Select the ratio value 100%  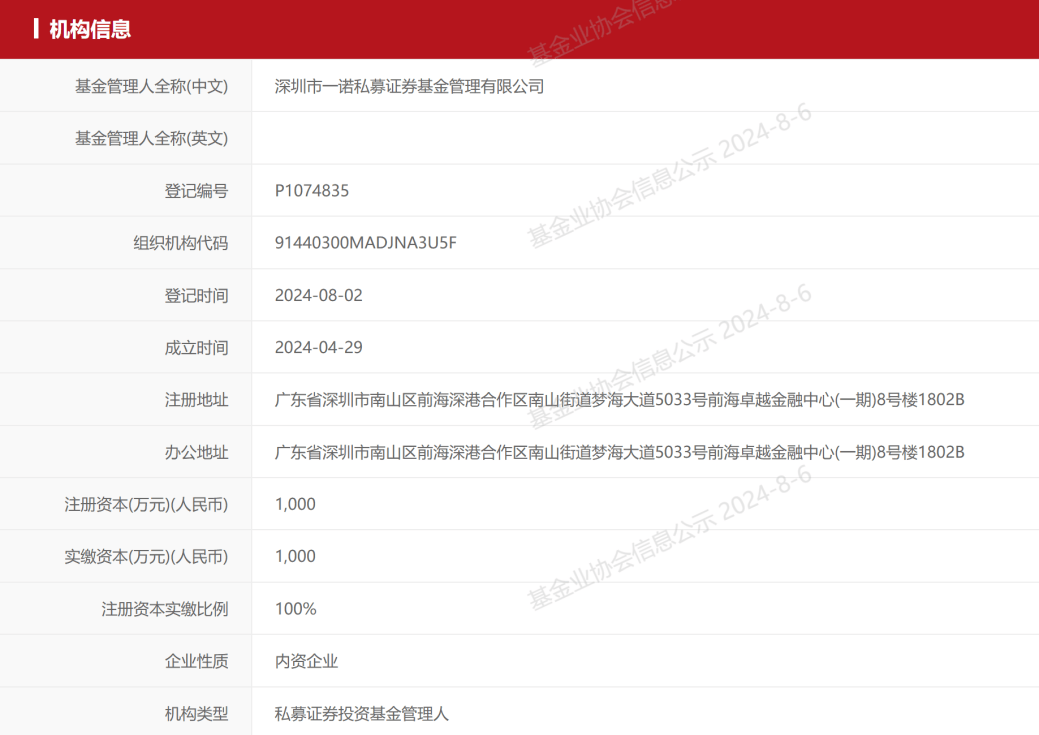tap(296, 609)
